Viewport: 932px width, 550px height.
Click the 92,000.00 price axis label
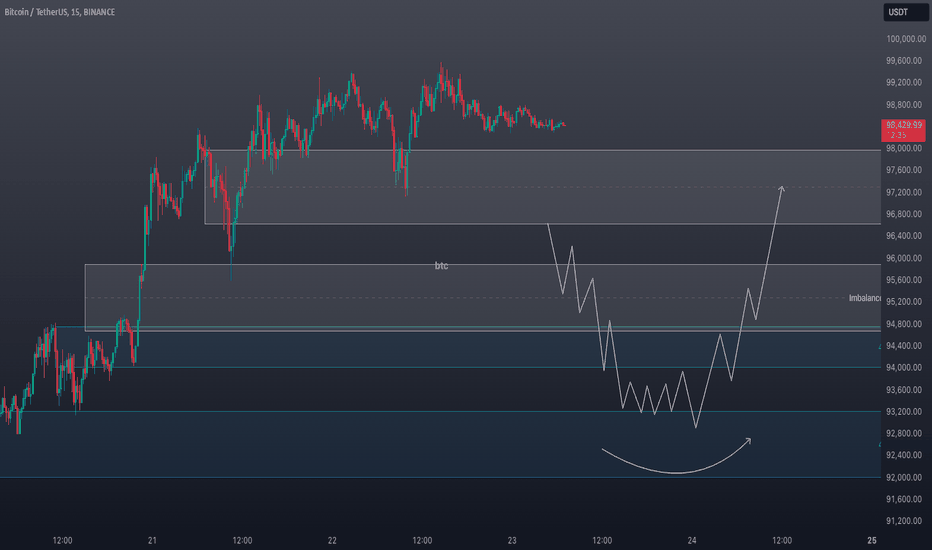[x=904, y=477]
